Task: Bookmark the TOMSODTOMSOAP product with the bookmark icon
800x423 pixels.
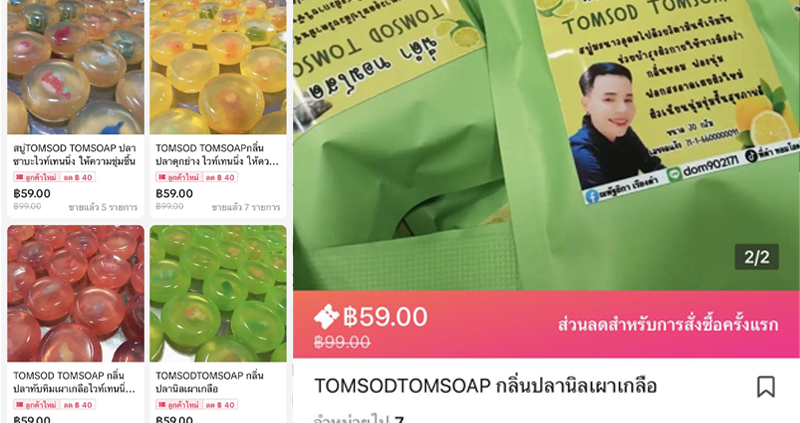Action: 765,387
